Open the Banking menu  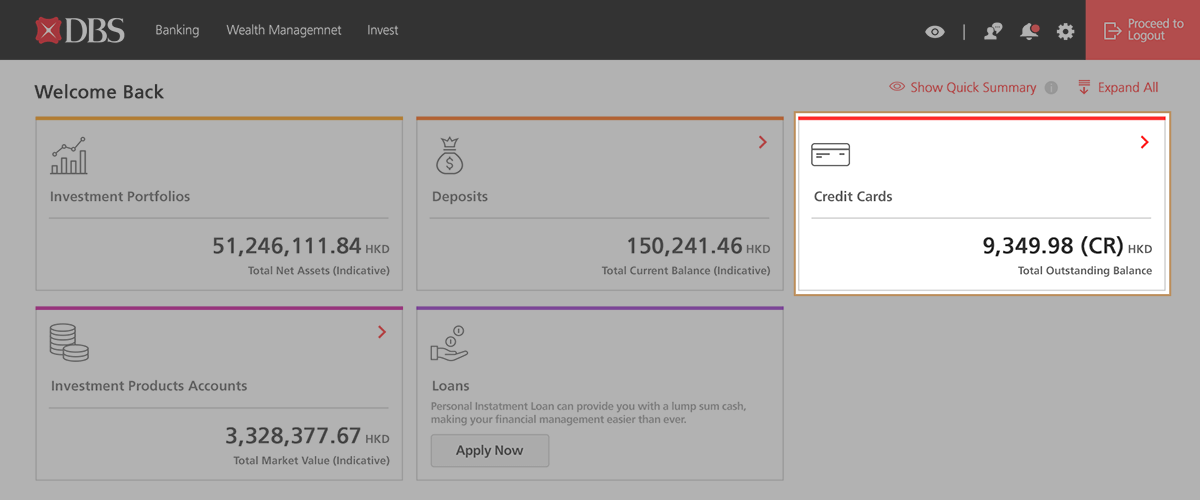click(177, 30)
